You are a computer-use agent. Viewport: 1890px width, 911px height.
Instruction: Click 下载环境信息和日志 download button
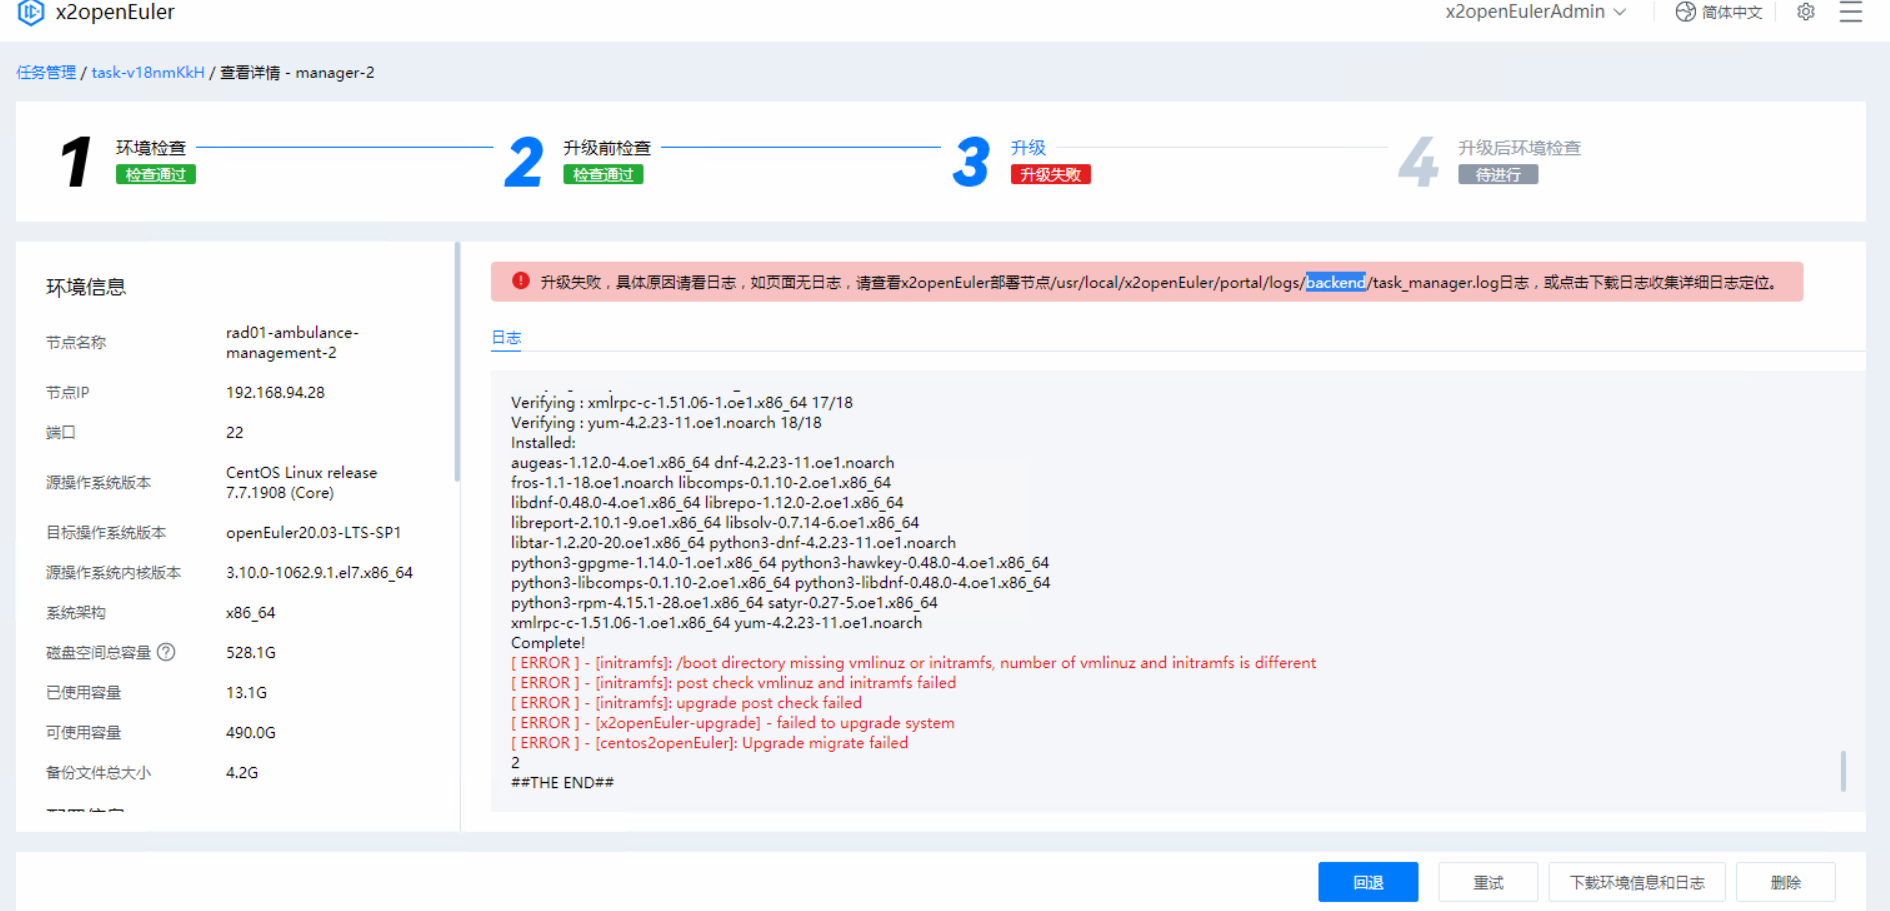tap(1636, 882)
